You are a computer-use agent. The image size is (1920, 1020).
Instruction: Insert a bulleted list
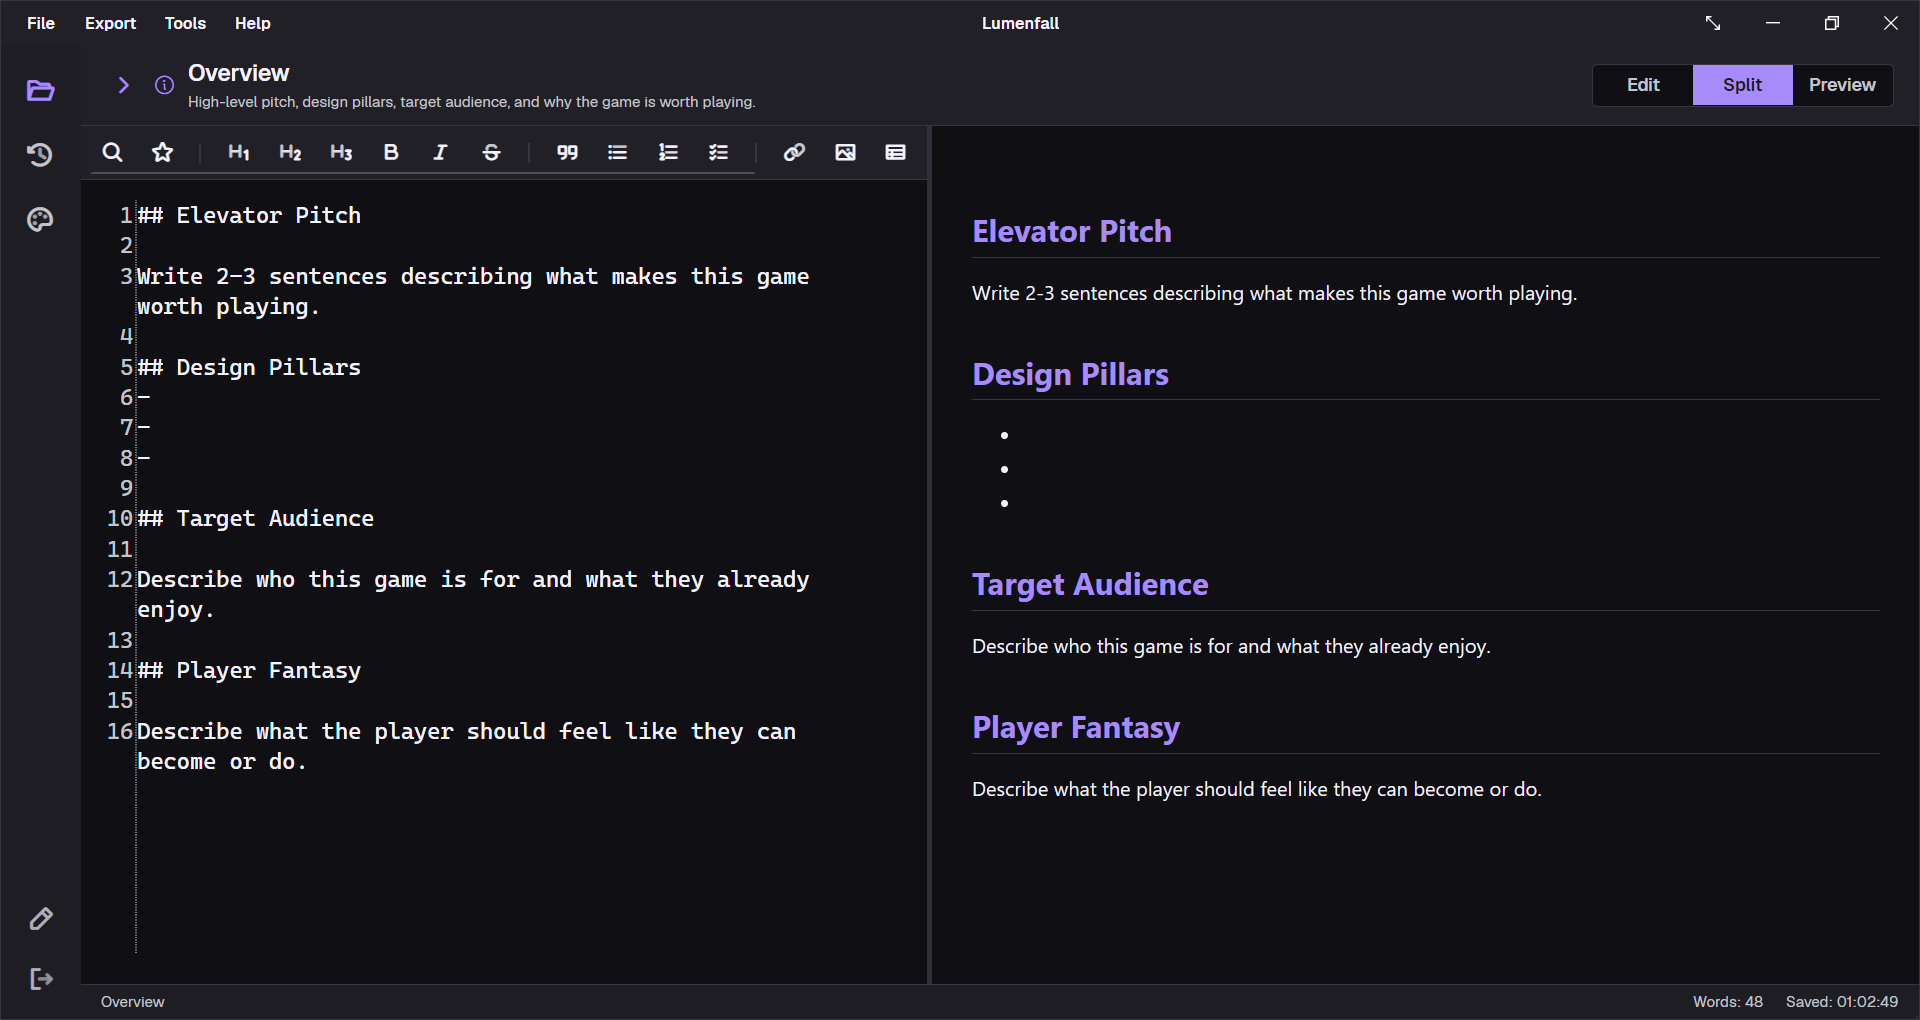tap(617, 152)
